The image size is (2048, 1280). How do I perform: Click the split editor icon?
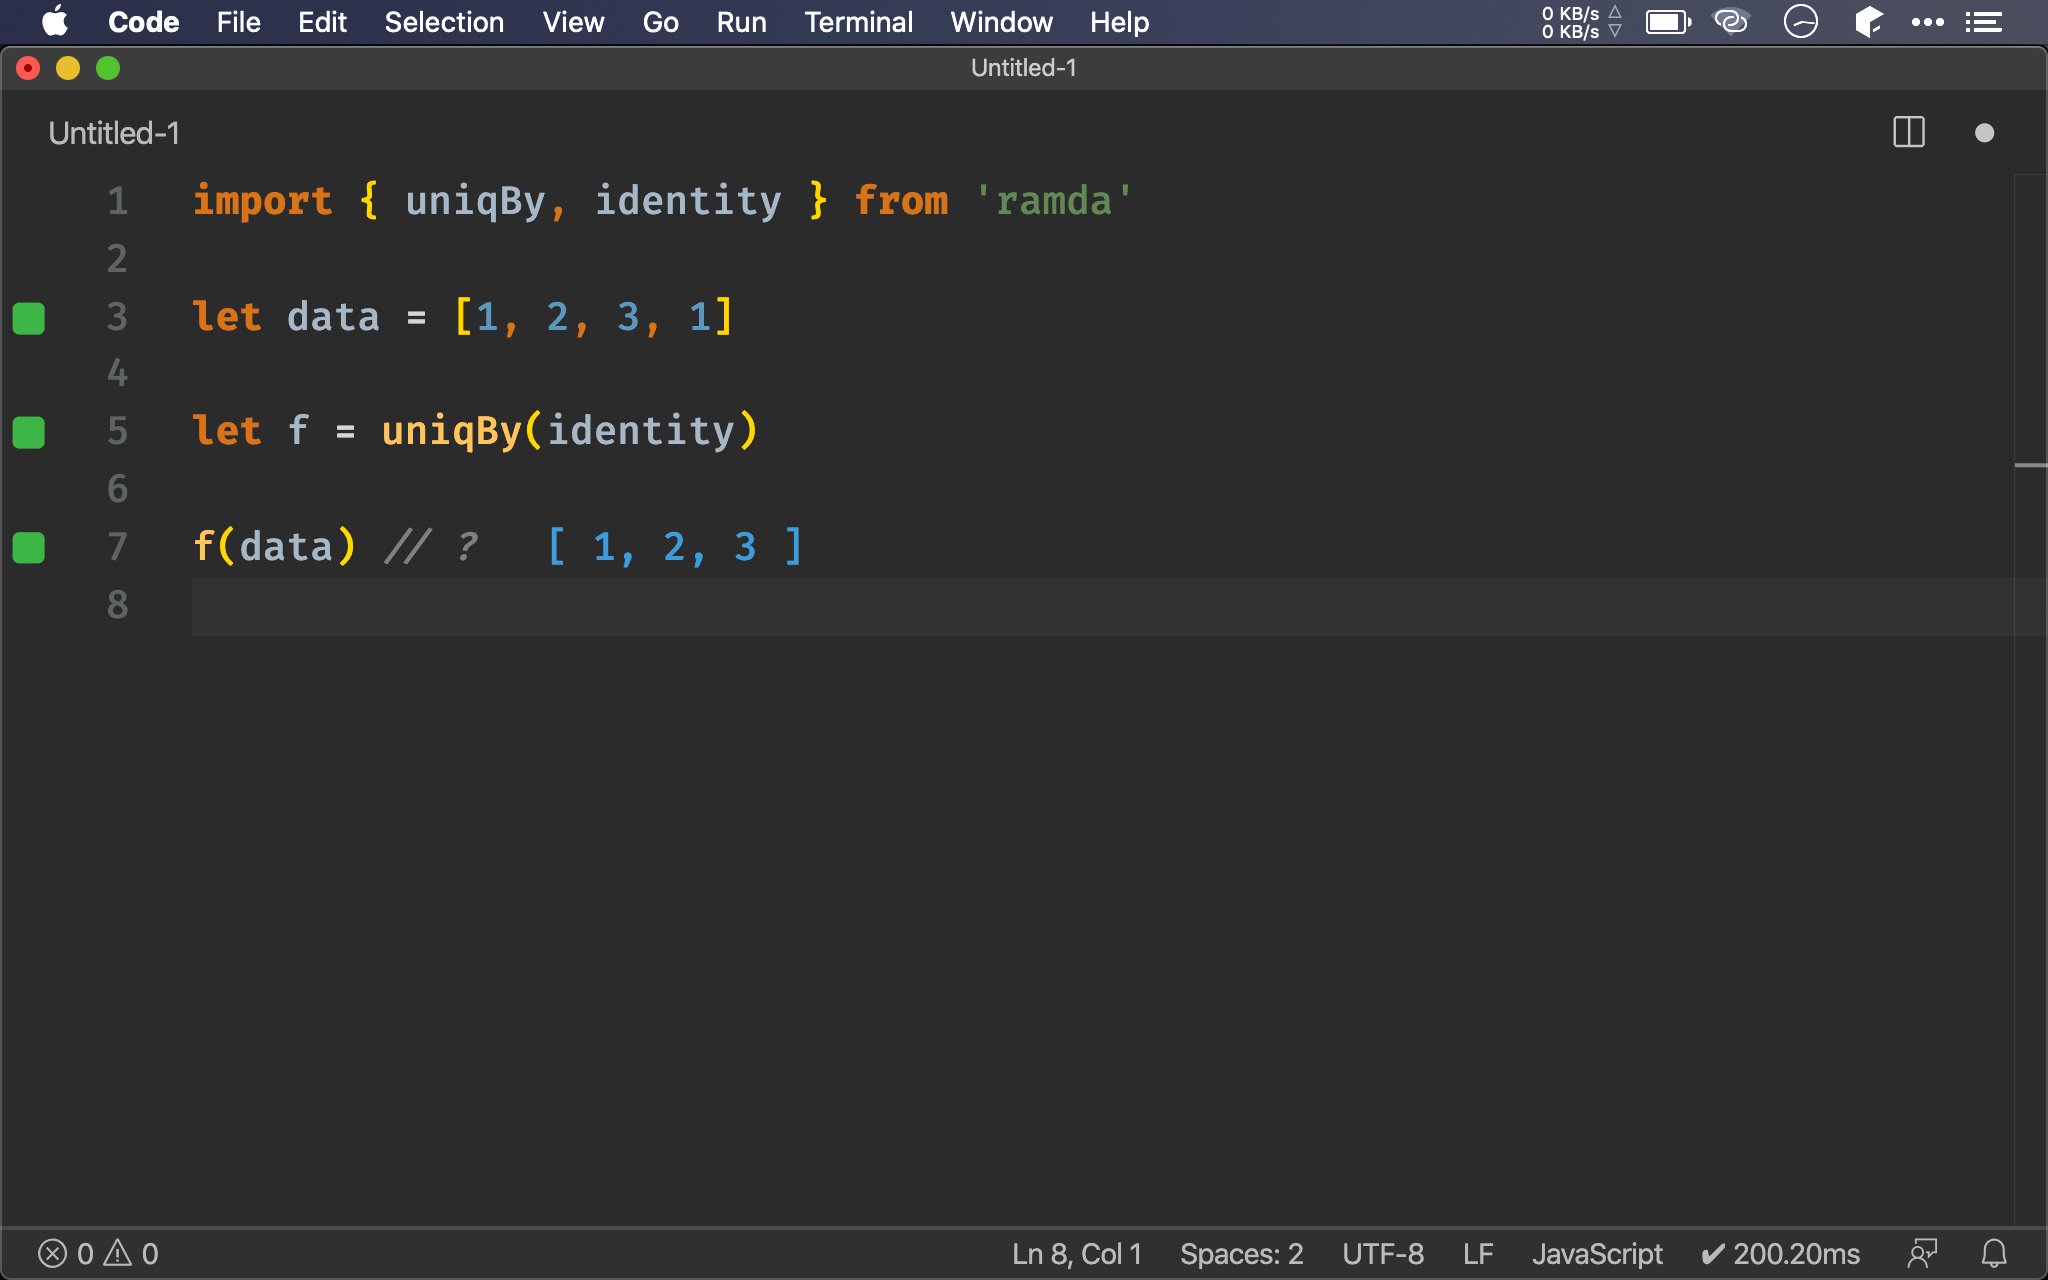click(x=1908, y=131)
